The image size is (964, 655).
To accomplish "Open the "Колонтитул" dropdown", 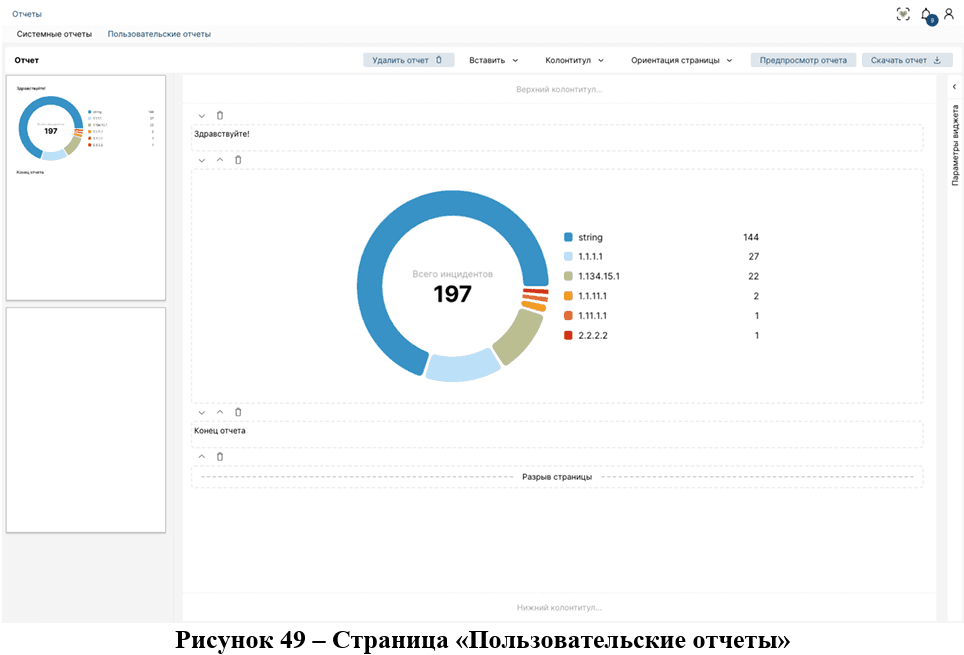I will coord(574,60).
